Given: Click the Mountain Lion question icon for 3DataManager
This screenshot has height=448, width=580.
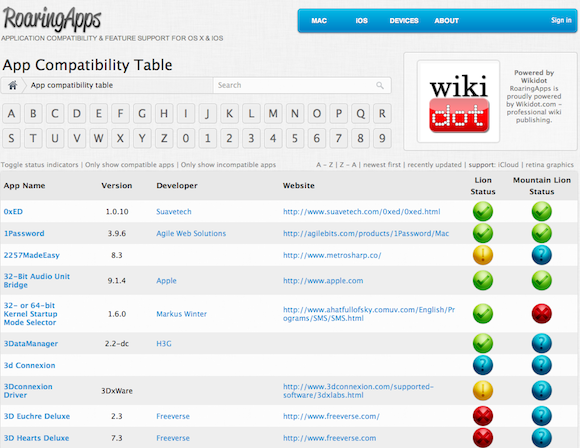Looking at the screenshot, I should tap(542, 343).
